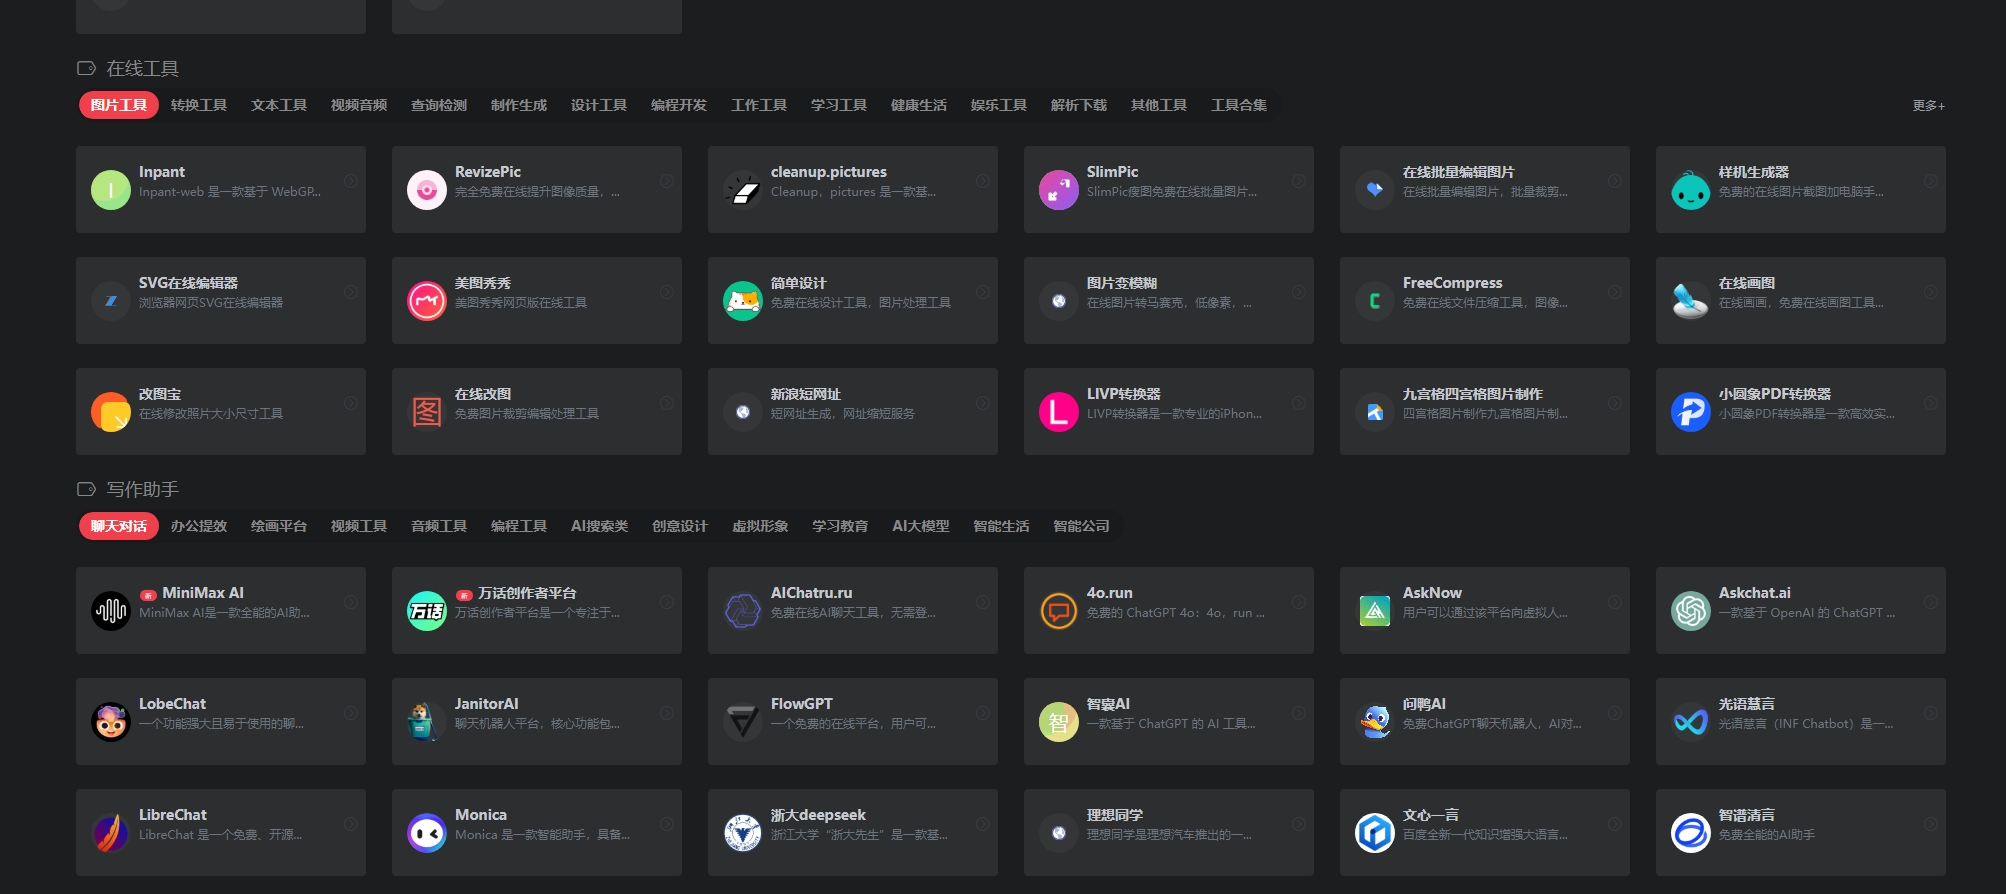Click the SlimPic purple icon
Image resolution: width=2006 pixels, height=894 pixels.
point(1059,190)
